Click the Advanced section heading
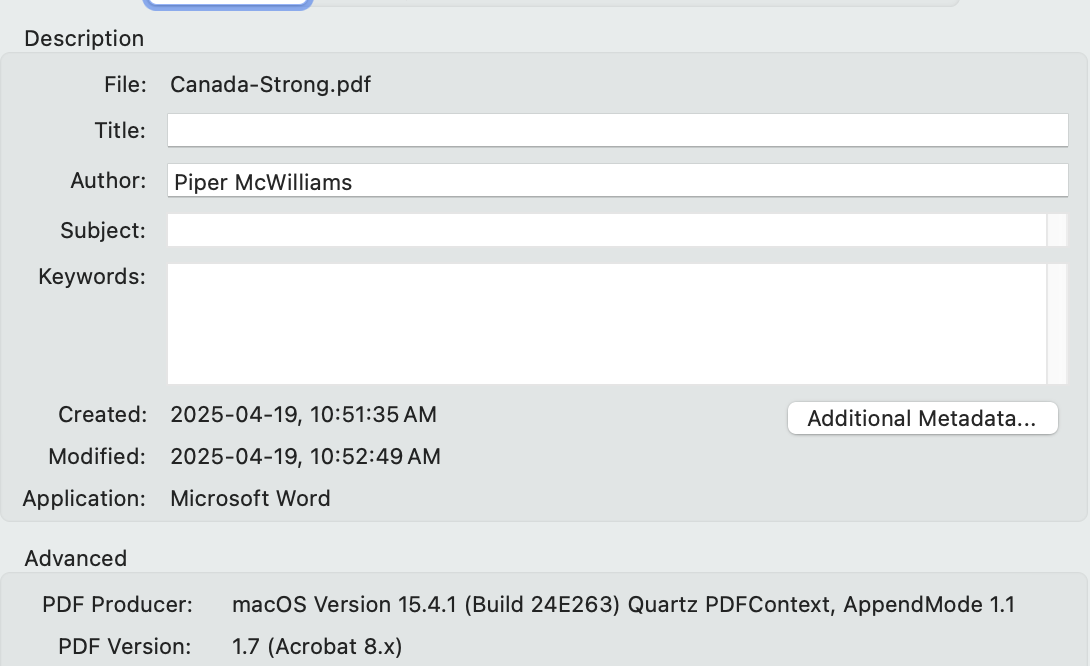The image size is (1090, 666). [x=76, y=558]
